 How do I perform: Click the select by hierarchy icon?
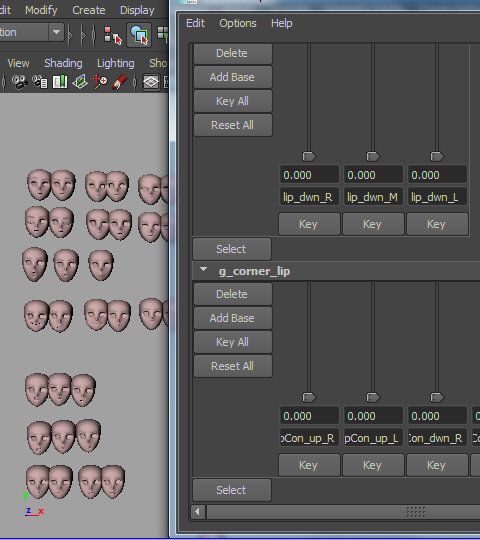pos(113,35)
